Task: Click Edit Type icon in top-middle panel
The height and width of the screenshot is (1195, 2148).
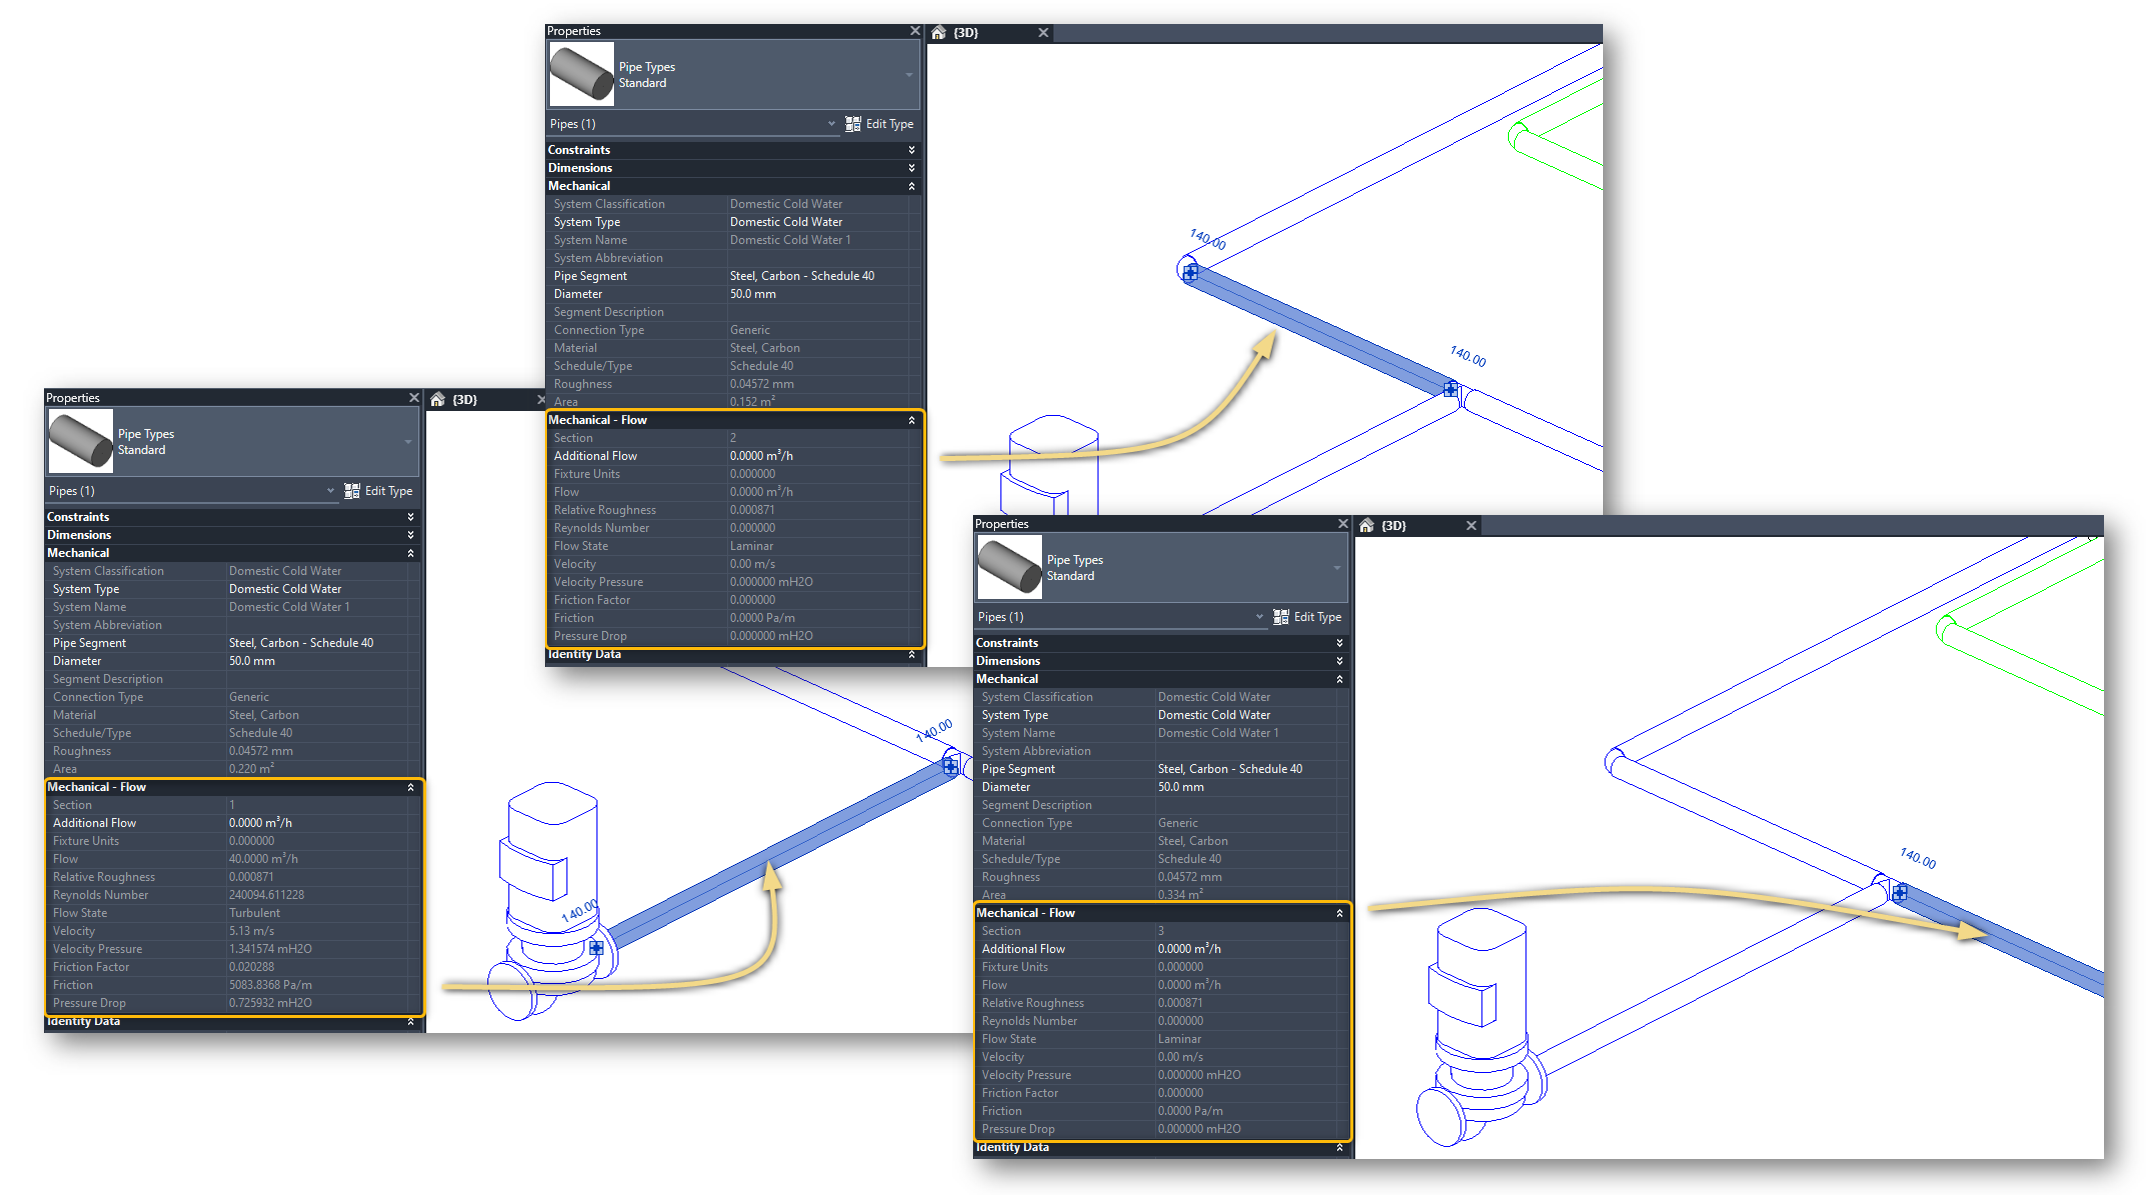Action: coord(853,124)
